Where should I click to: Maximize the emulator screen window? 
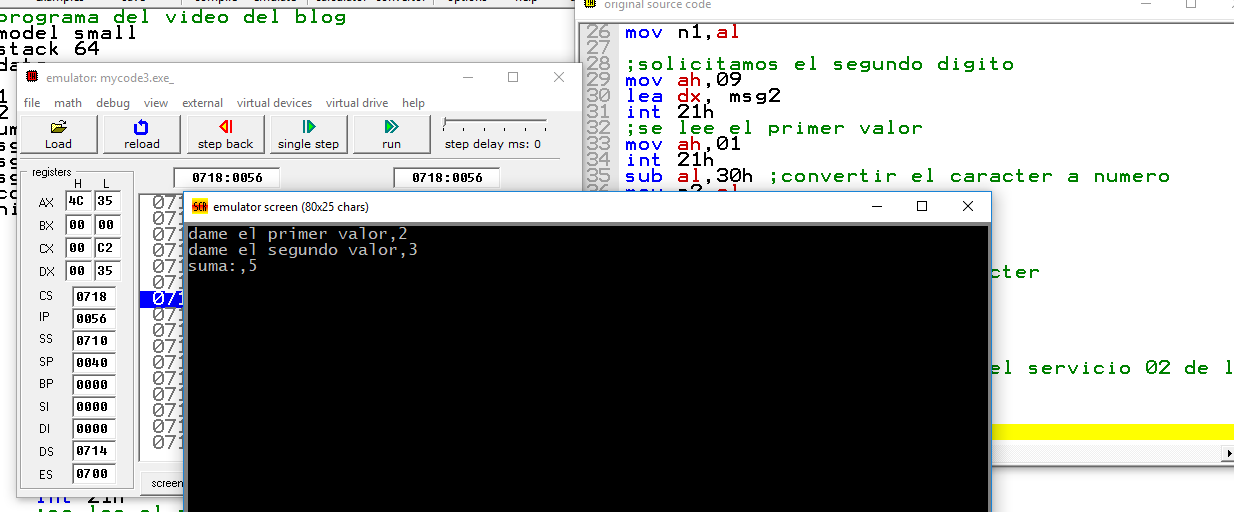pyautogui.click(x=922, y=207)
